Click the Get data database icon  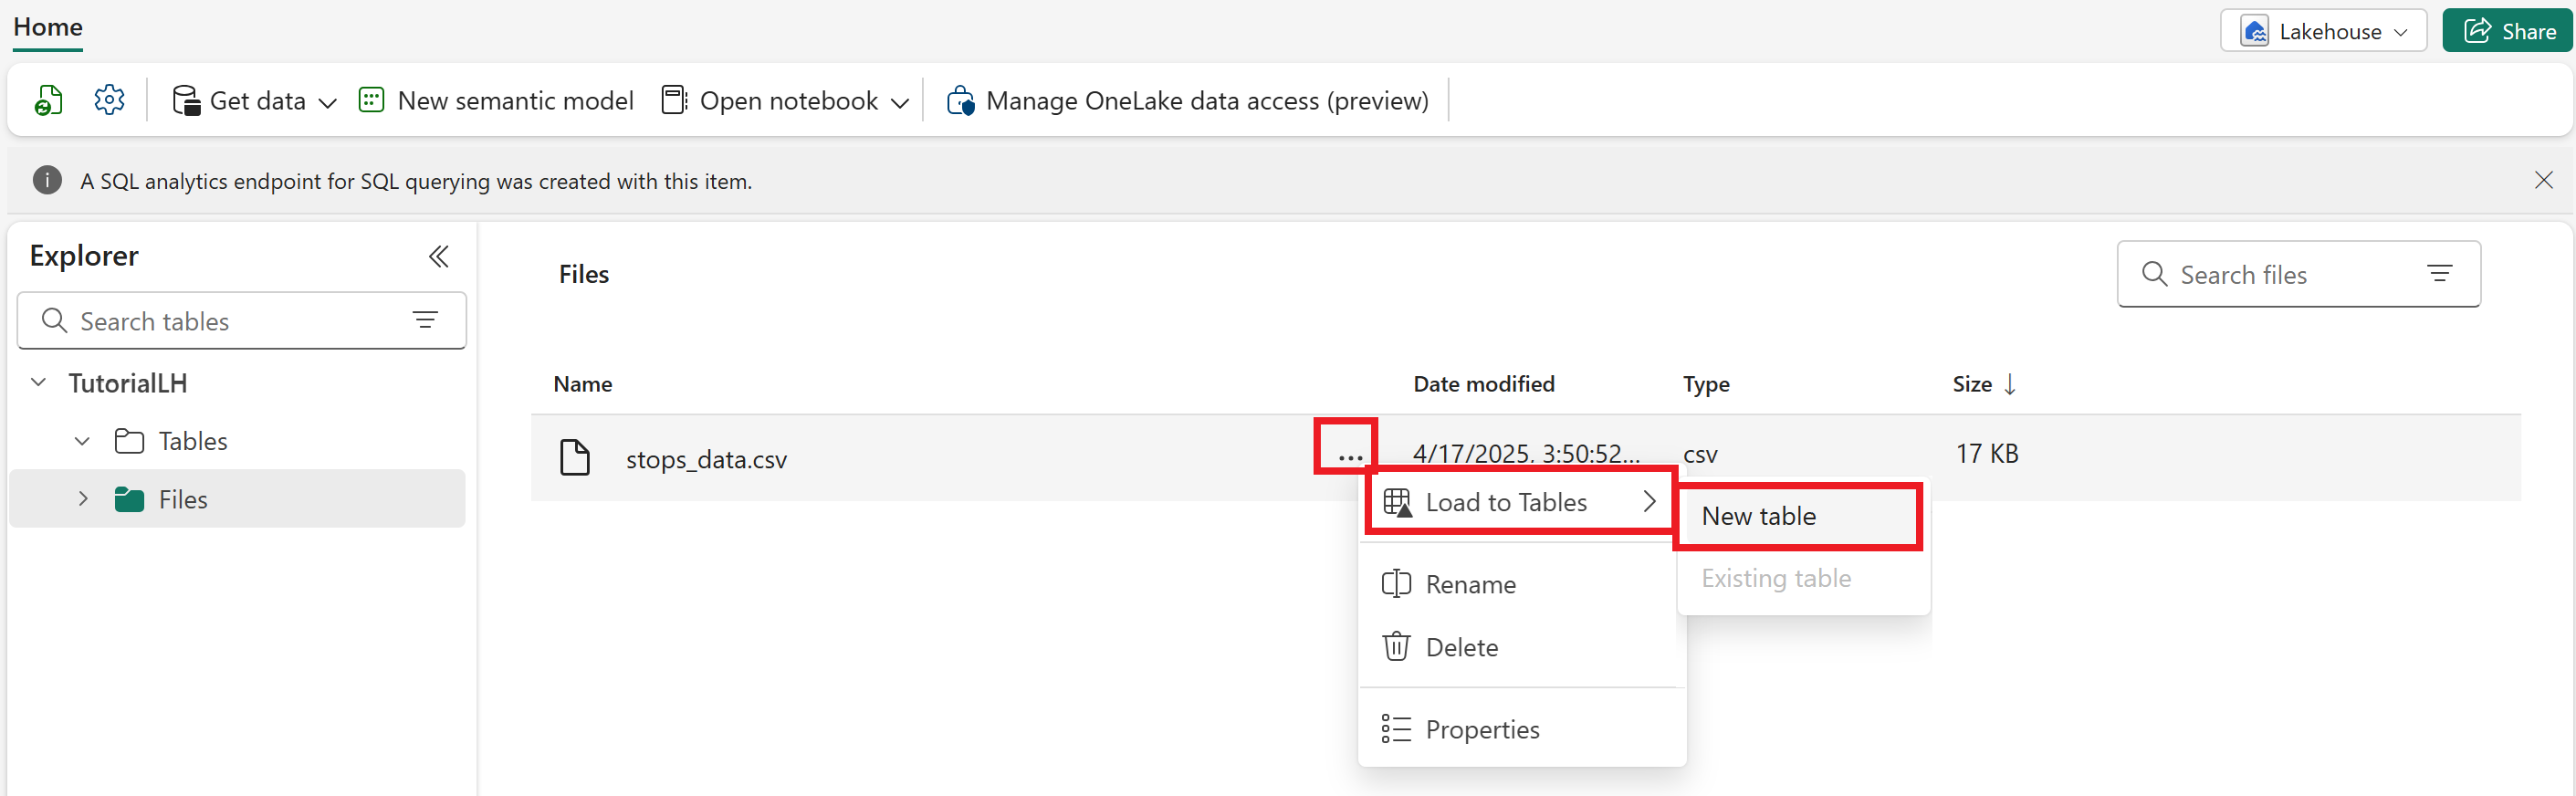click(186, 101)
